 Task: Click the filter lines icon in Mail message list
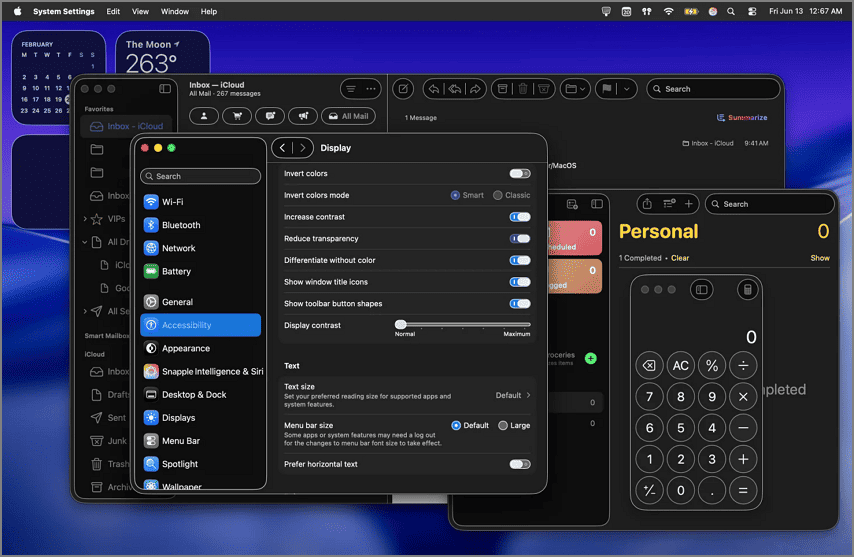pyautogui.click(x=351, y=89)
